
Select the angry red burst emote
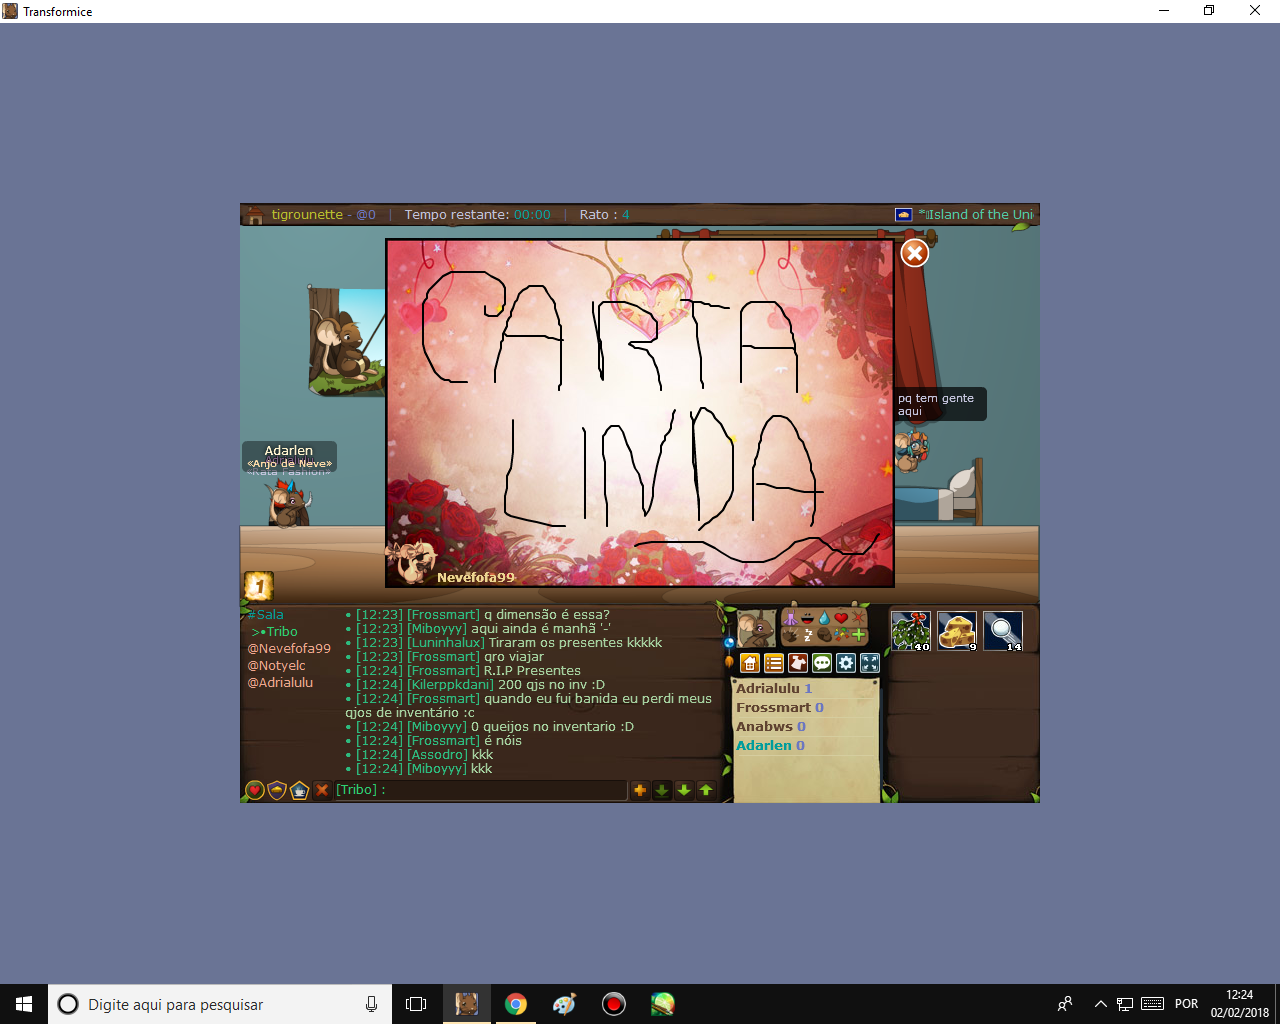pyautogui.click(x=858, y=618)
